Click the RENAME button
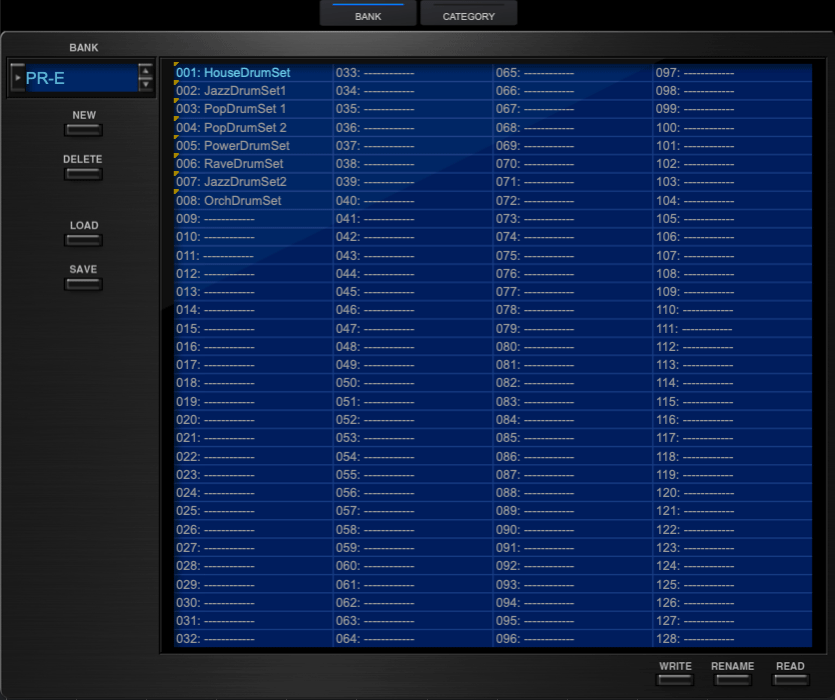 click(x=733, y=680)
